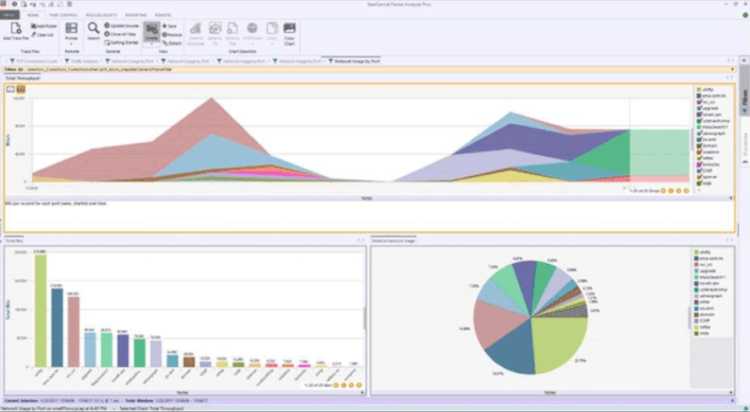Open the File ribbon tab
Screen dimensions: 750x412
click(9, 15)
